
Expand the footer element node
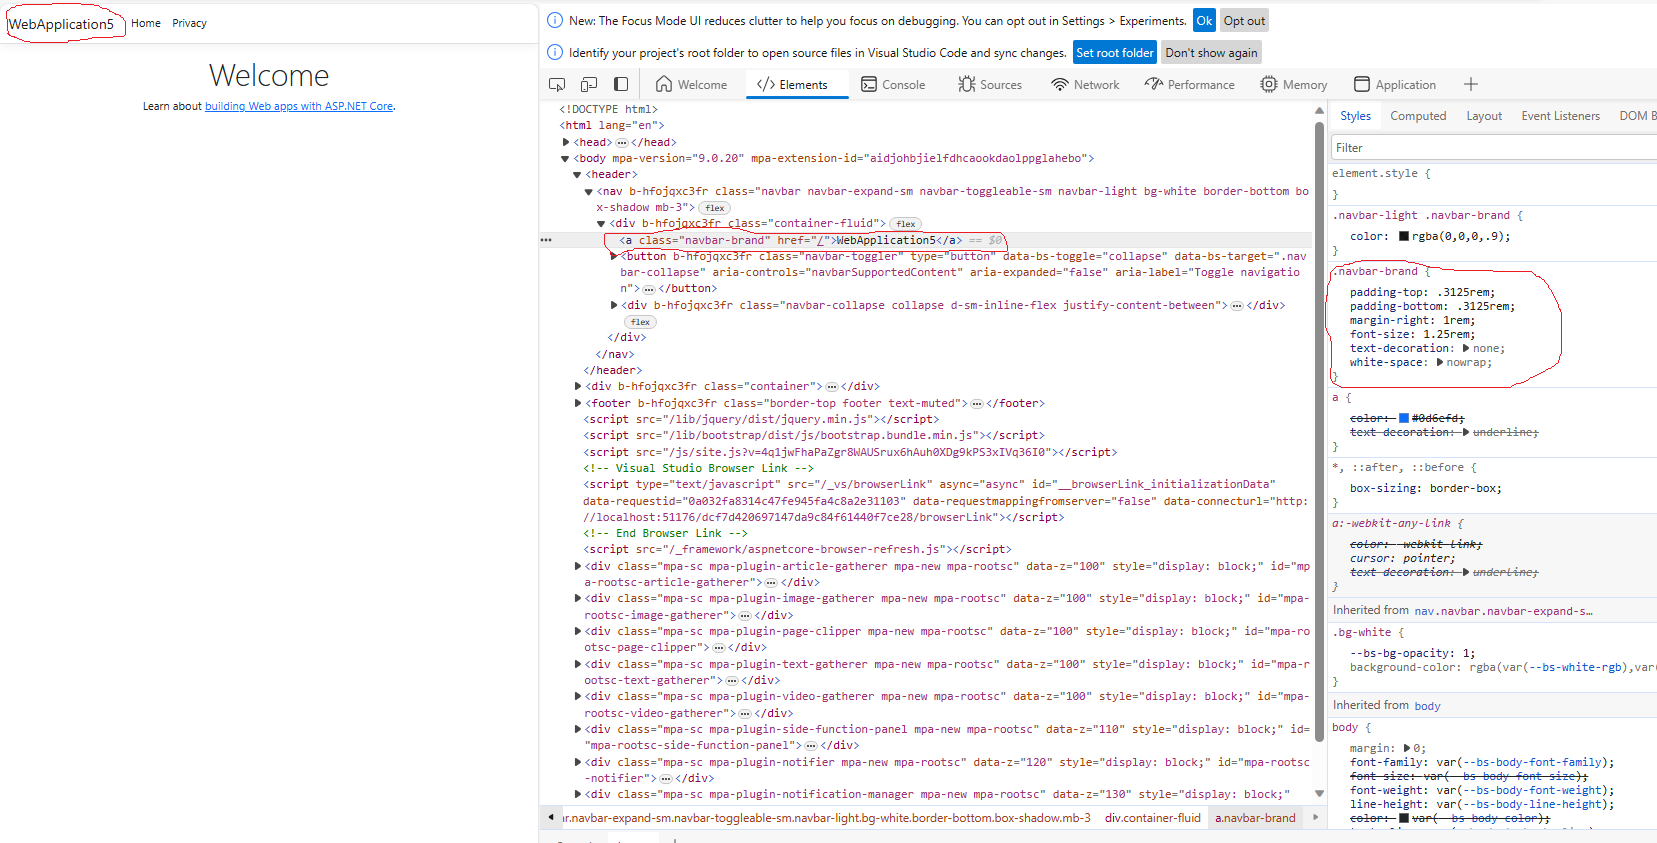[x=578, y=403]
